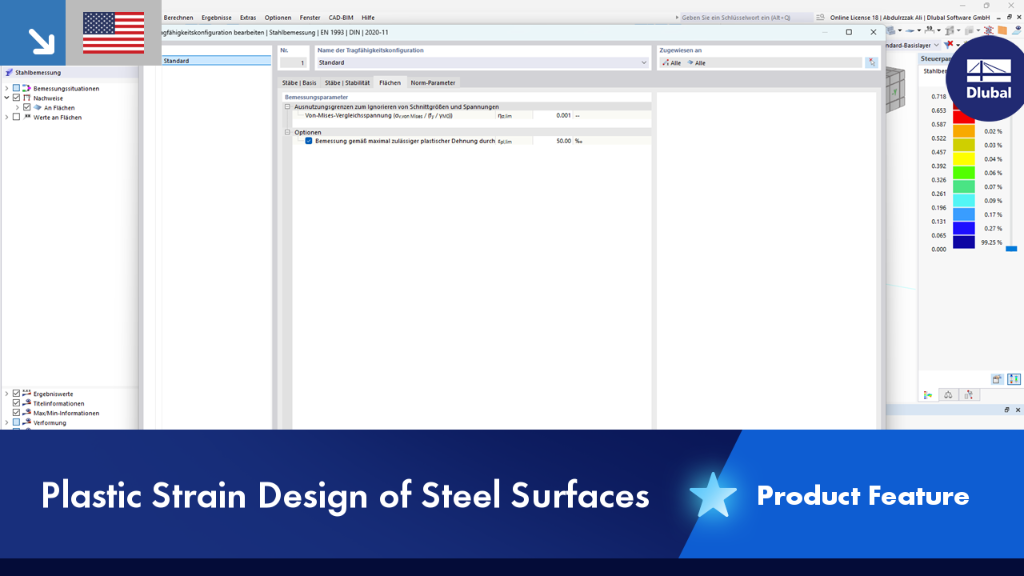The height and width of the screenshot is (576, 1024).
Task: Uncheck Bemessung gemäß maximal zulässiger plastischer Dehnung
Action: [309, 141]
